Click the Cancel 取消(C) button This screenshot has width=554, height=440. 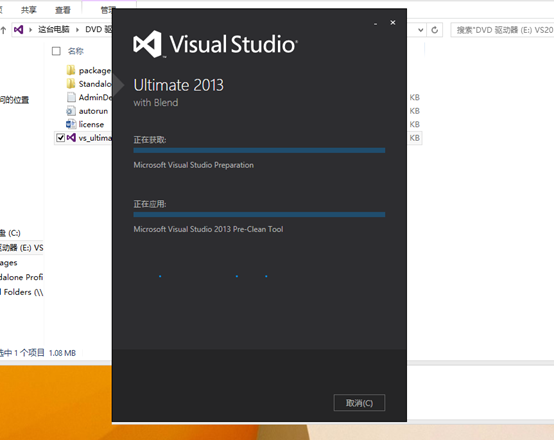(x=359, y=403)
